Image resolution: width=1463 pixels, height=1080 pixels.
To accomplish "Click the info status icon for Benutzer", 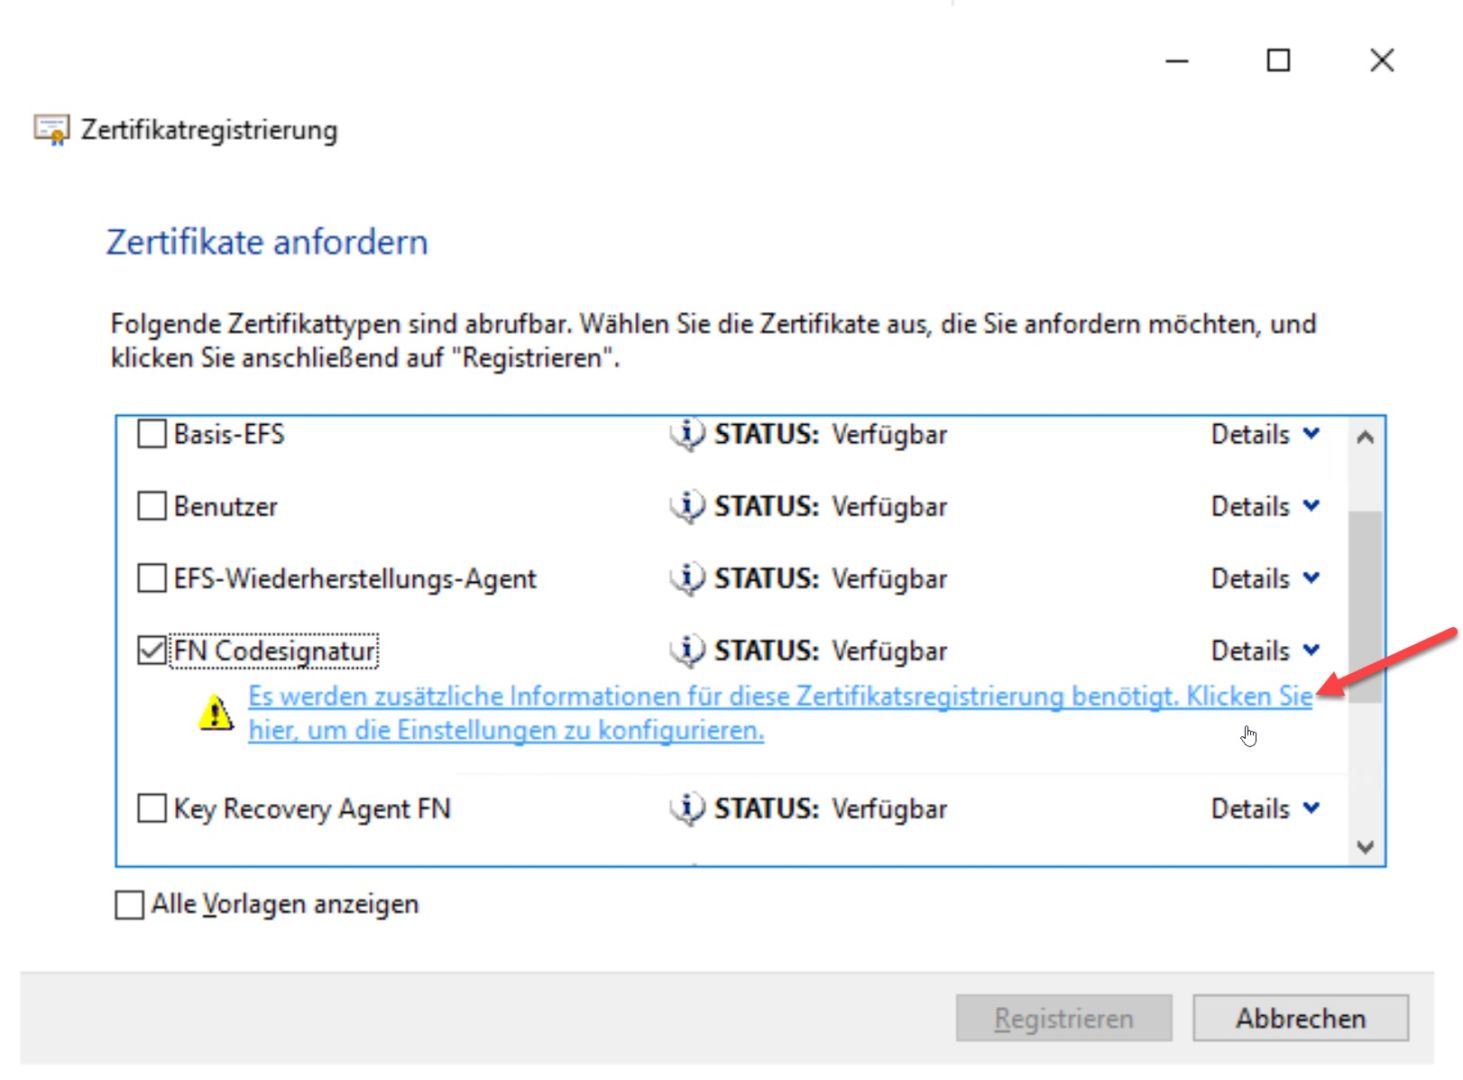I will coord(687,507).
